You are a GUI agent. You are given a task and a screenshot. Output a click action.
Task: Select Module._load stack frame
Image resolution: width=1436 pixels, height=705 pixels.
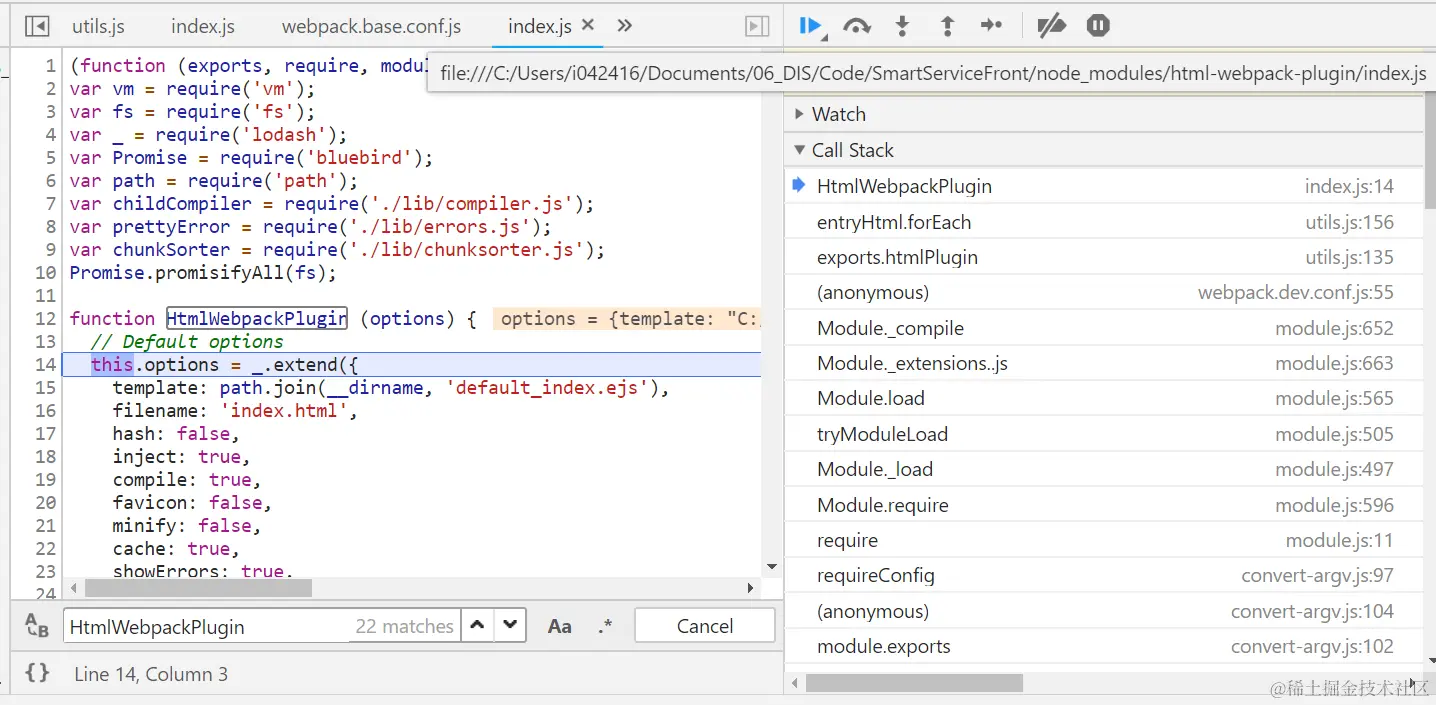click(x=1103, y=469)
